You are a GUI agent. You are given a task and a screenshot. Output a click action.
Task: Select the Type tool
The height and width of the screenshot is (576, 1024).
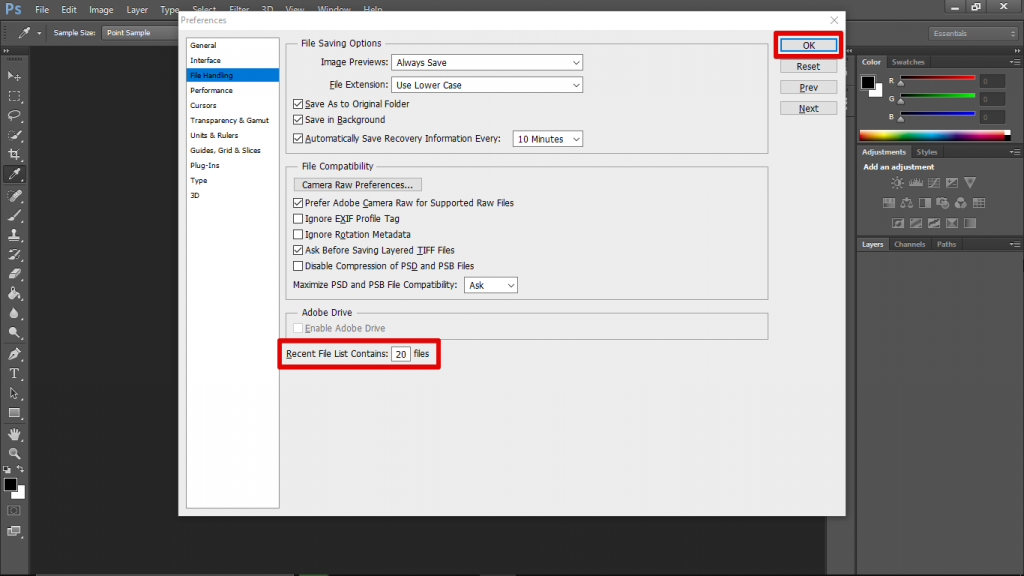coord(14,371)
